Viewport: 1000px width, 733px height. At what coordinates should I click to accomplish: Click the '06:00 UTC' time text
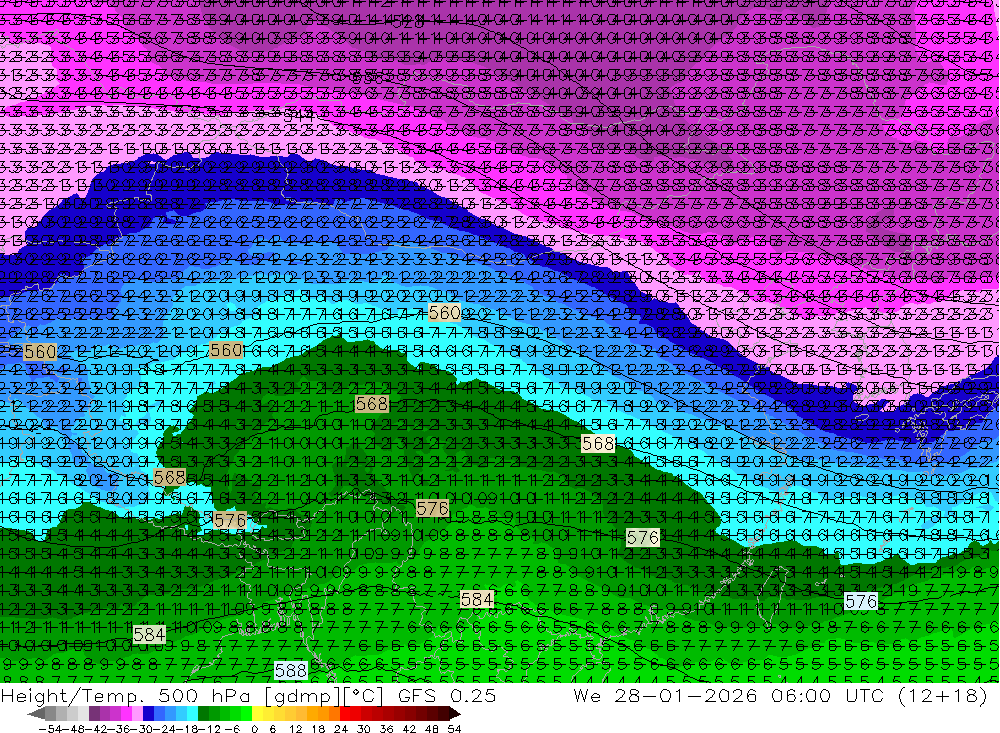tap(828, 696)
